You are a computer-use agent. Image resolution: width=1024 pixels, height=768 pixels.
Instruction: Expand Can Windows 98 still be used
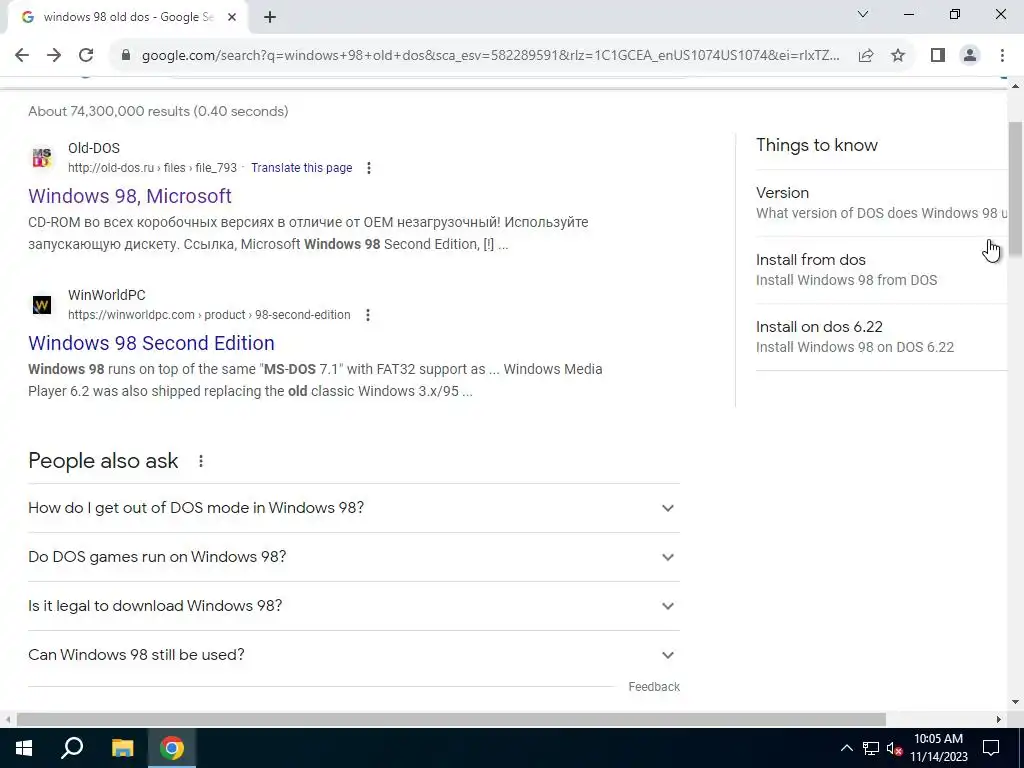(x=354, y=655)
